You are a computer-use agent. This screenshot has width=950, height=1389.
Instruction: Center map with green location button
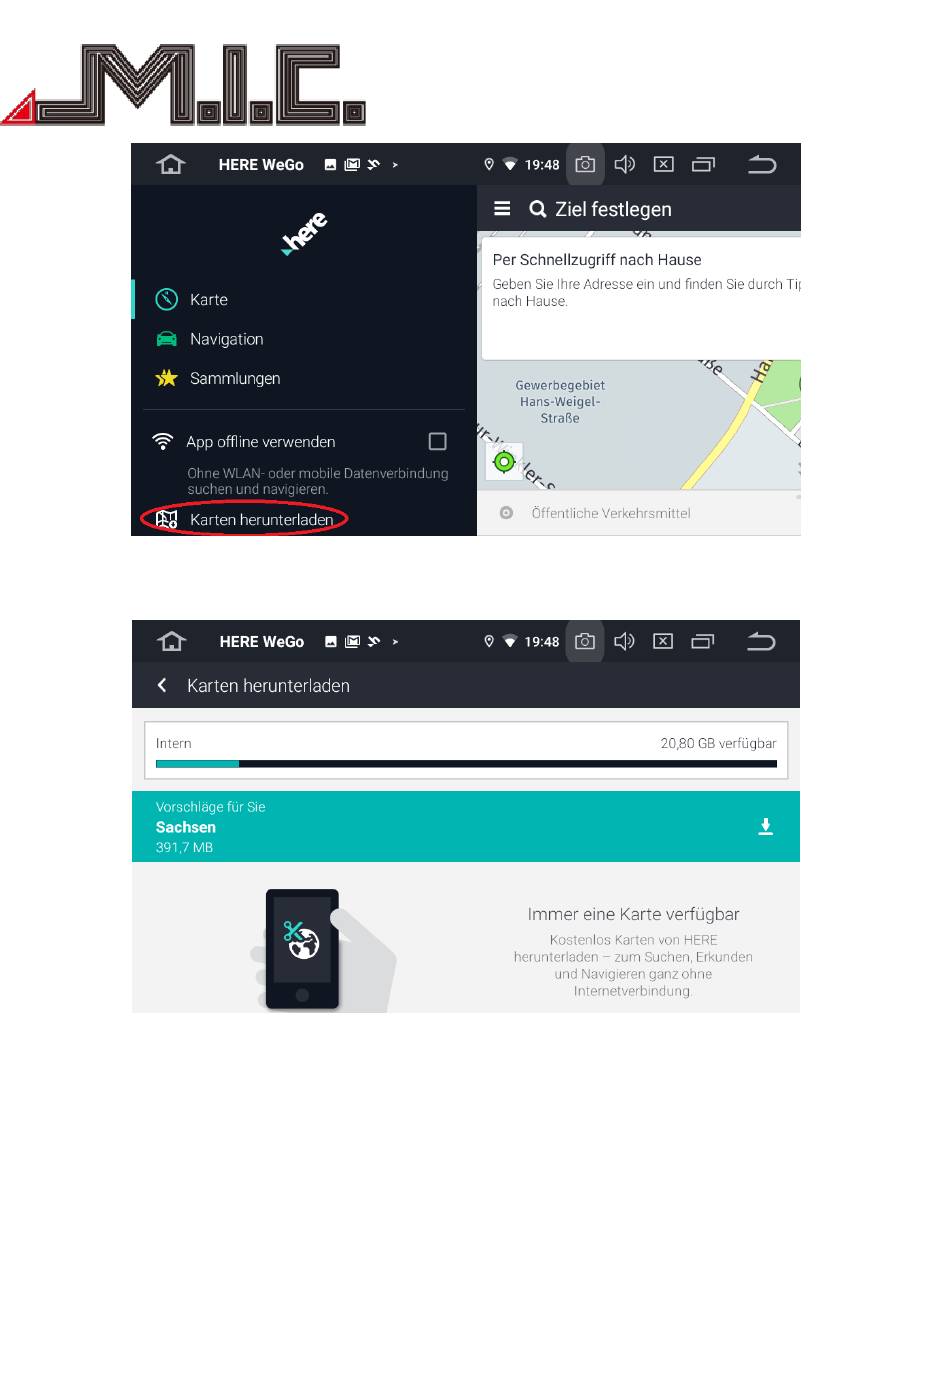tap(504, 461)
